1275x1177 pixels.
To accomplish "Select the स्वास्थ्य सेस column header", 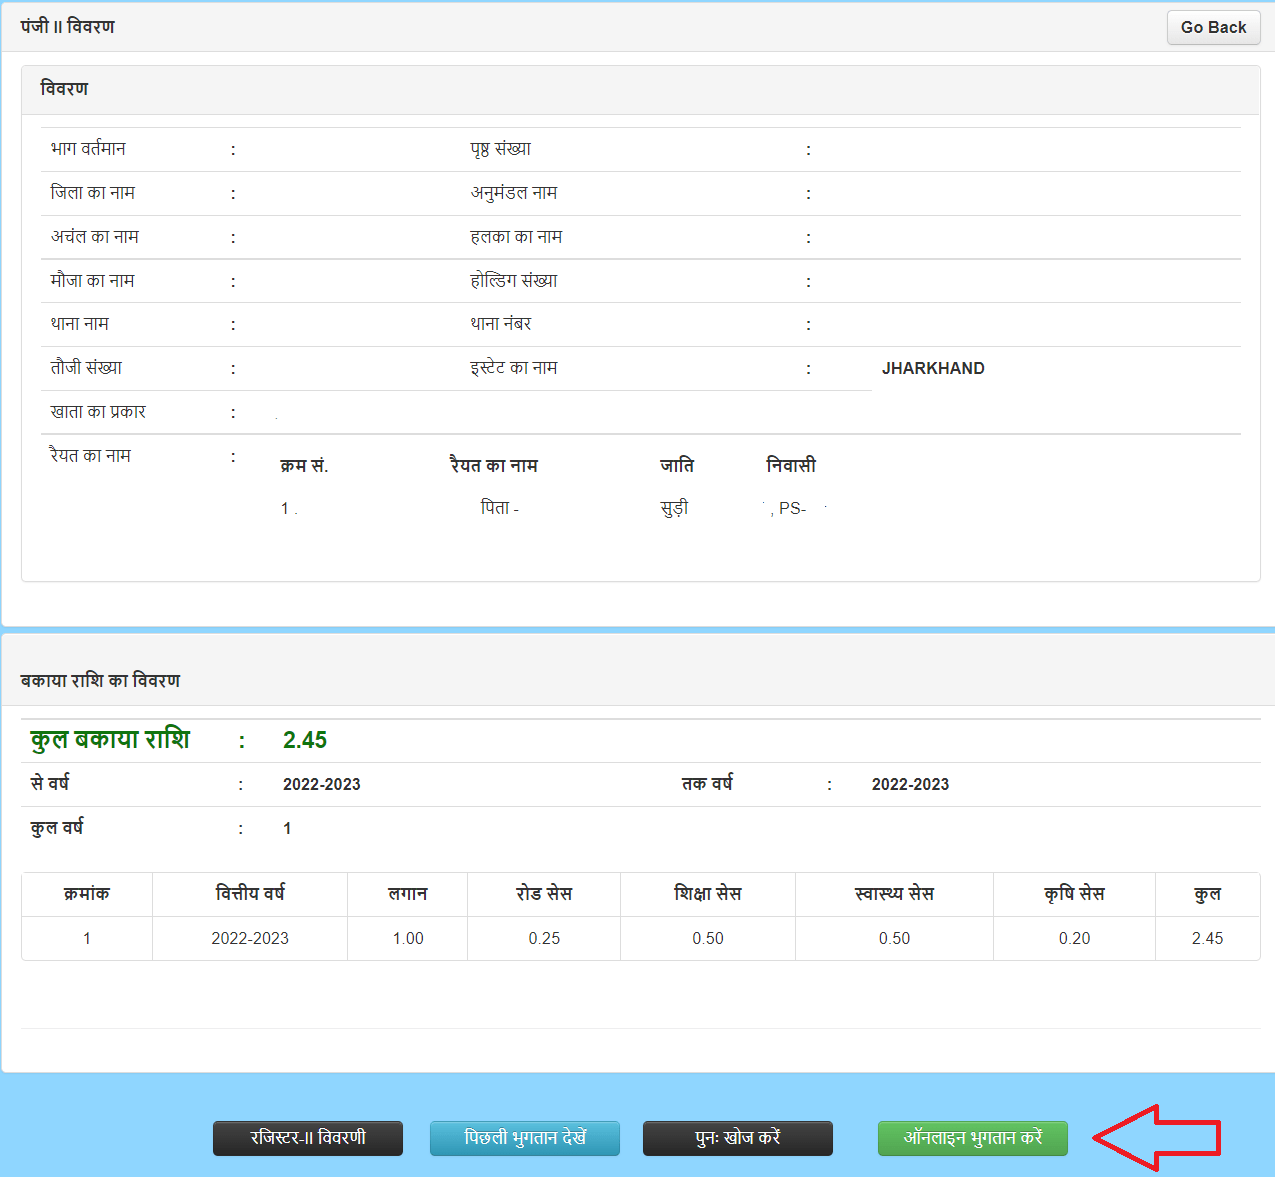I will pos(894,894).
